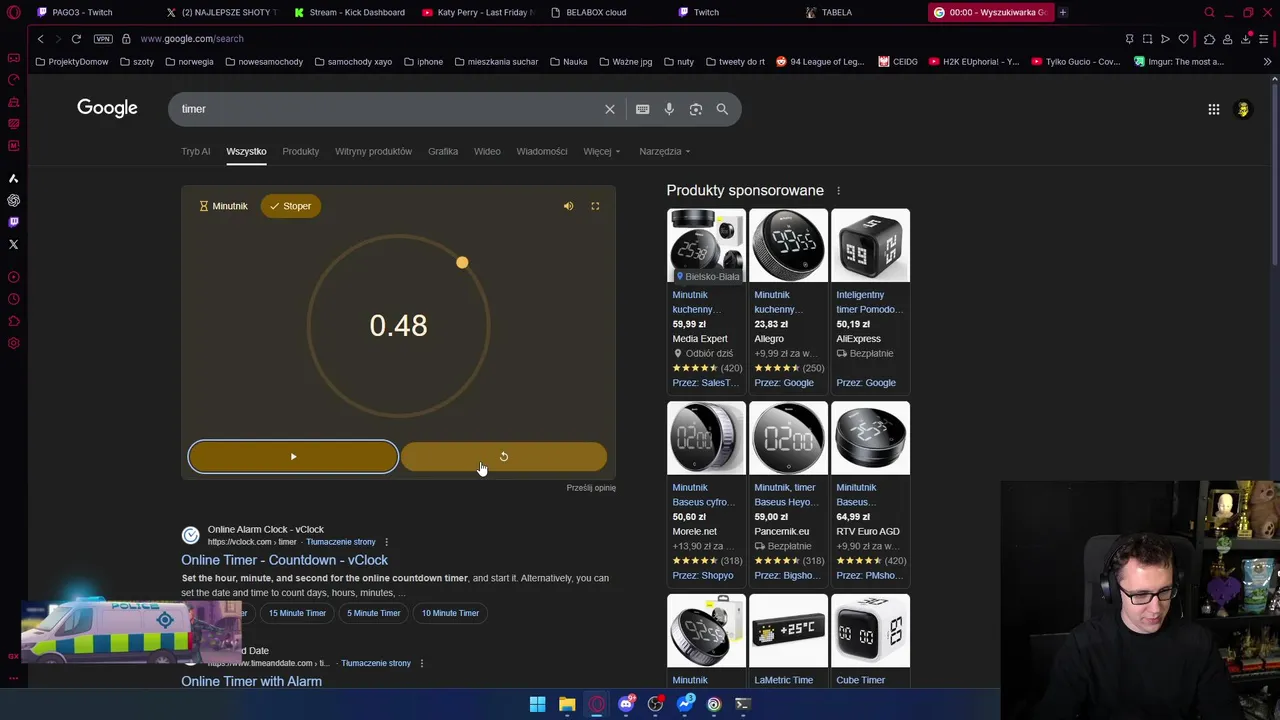This screenshot has width=1280, height=720.
Task: Reload the page
Action: pyautogui.click(x=76, y=39)
